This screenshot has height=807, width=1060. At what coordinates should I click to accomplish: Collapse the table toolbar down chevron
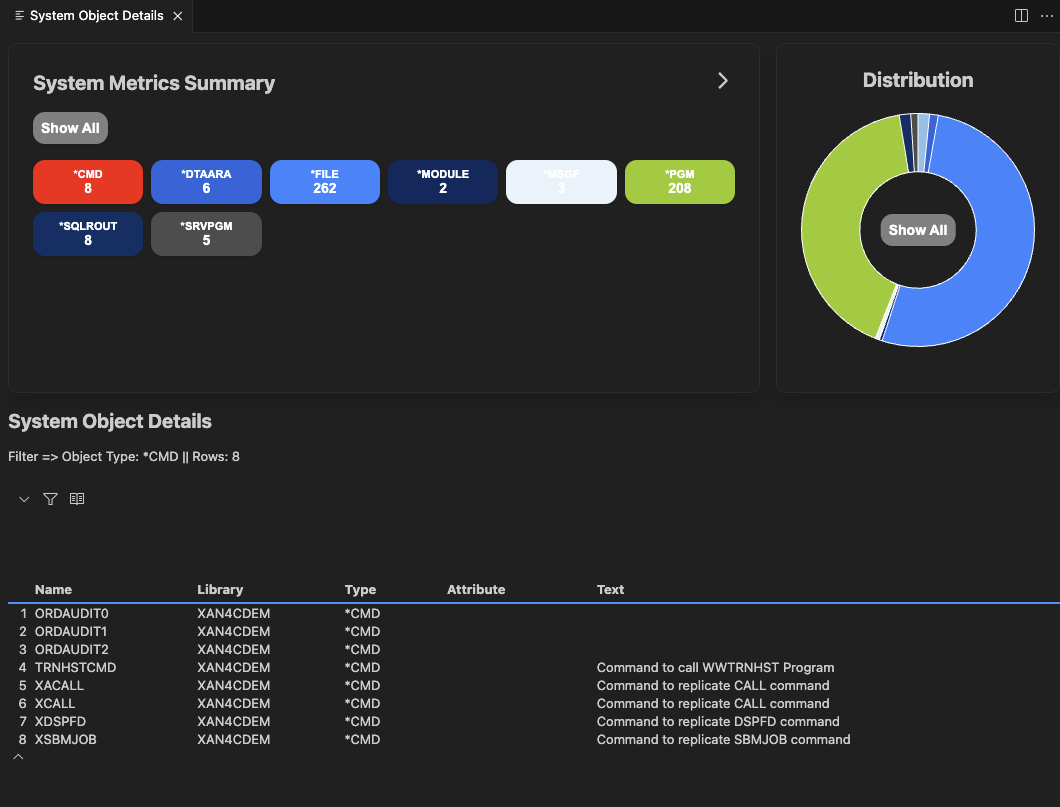pyautogui.click(x=24, y=499)
